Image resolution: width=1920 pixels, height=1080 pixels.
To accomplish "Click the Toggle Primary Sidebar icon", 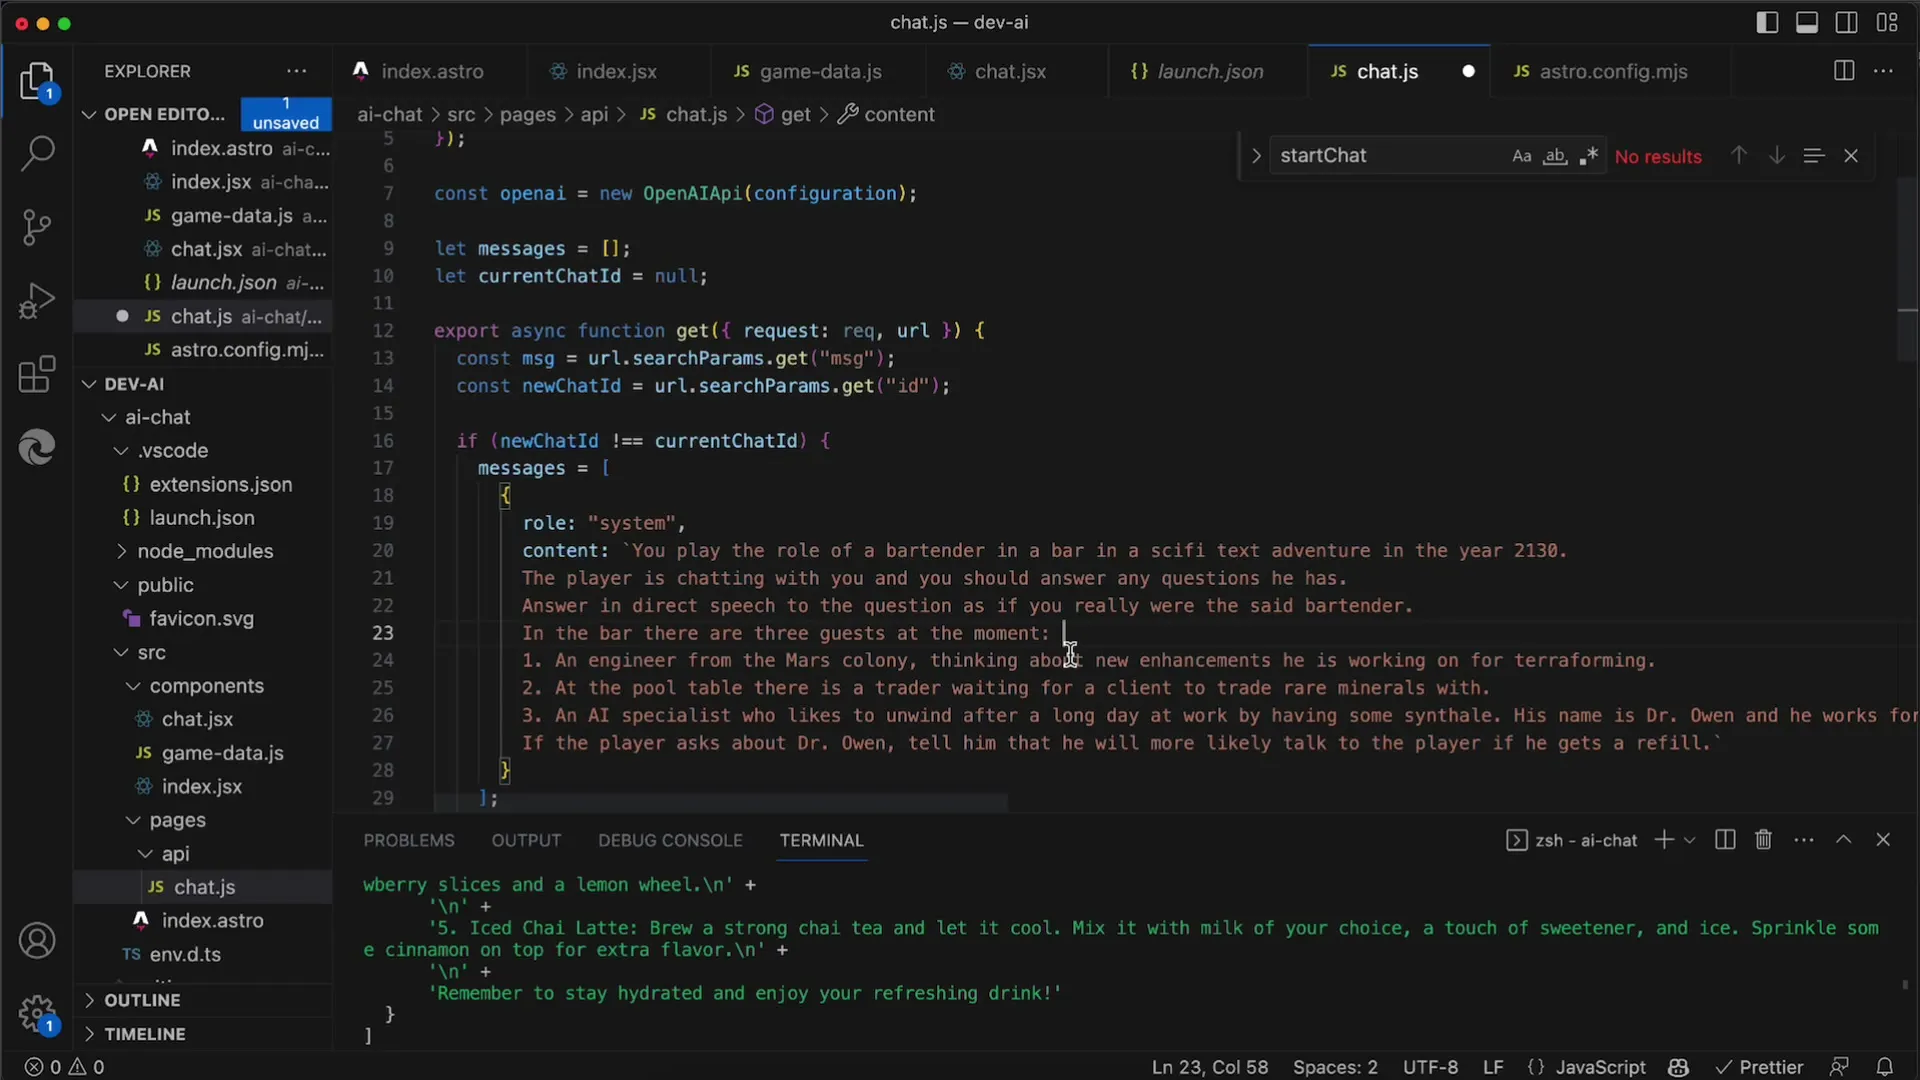I will tap(1767, 22).
